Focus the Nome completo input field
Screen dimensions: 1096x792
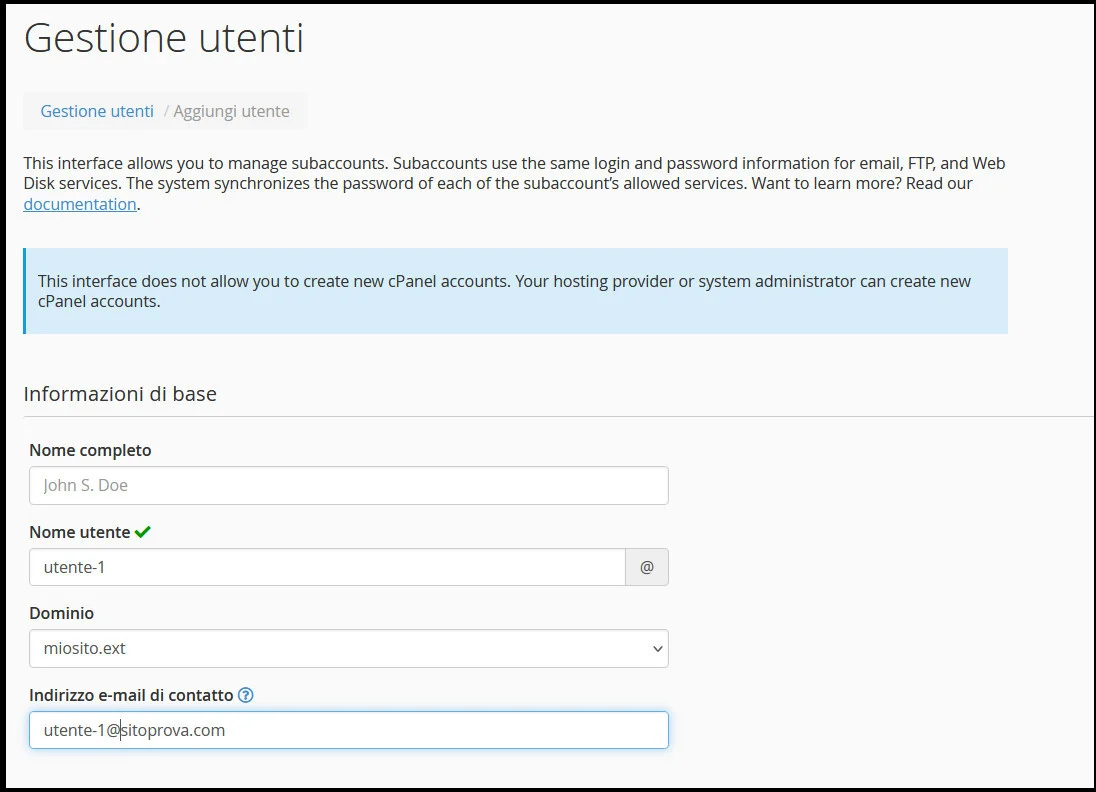coord(348,485)
